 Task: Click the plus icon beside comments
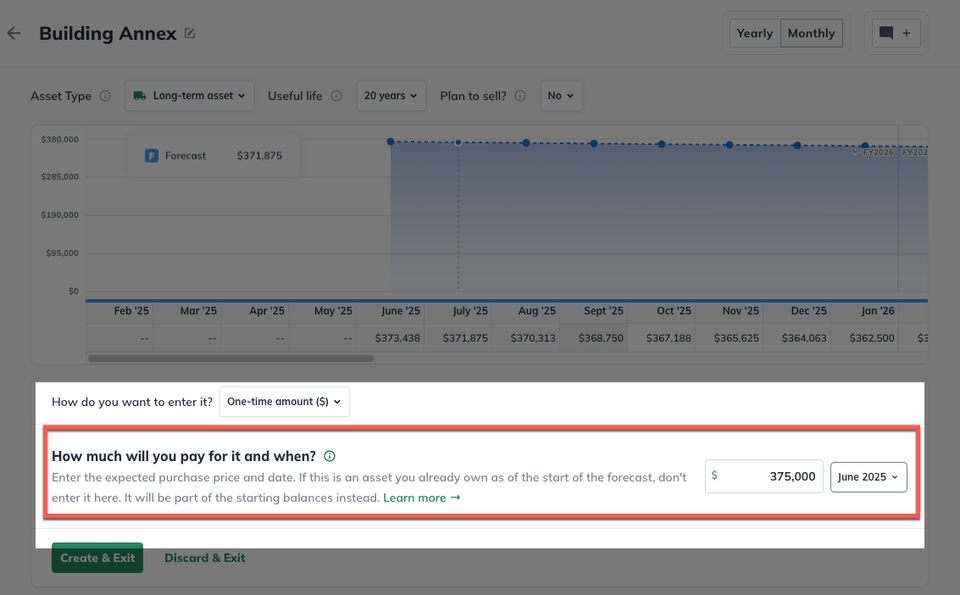point(907,33)
